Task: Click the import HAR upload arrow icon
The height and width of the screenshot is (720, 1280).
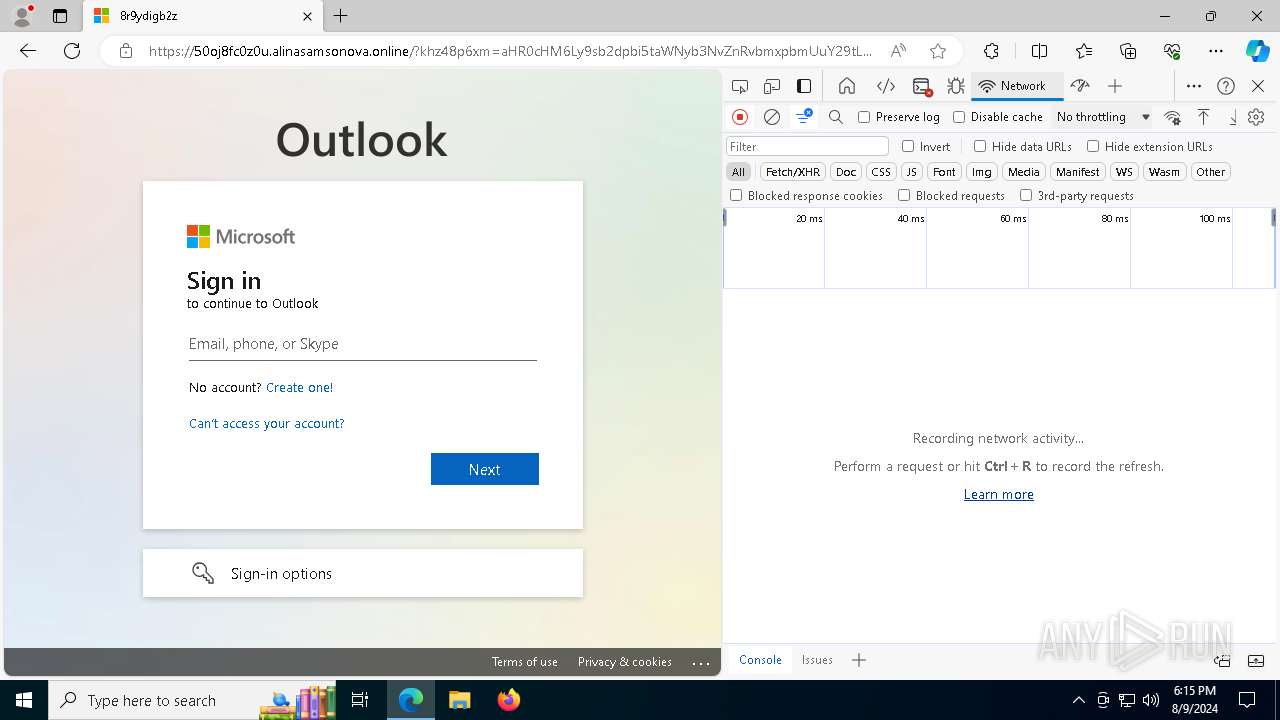Action: 1204,117
